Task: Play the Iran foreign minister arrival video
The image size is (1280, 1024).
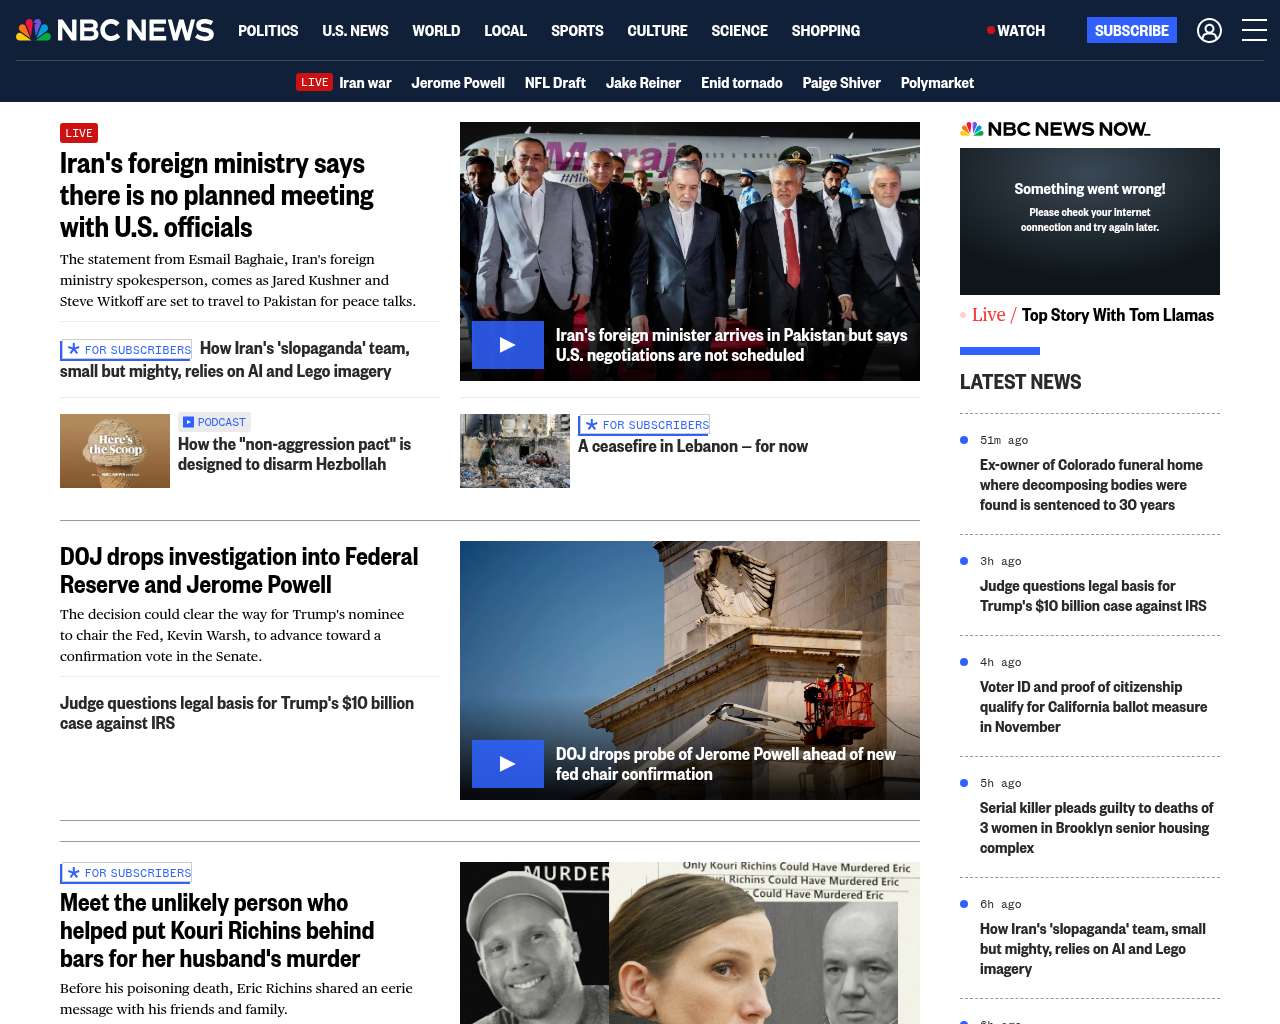Action: tap(507, 345)
